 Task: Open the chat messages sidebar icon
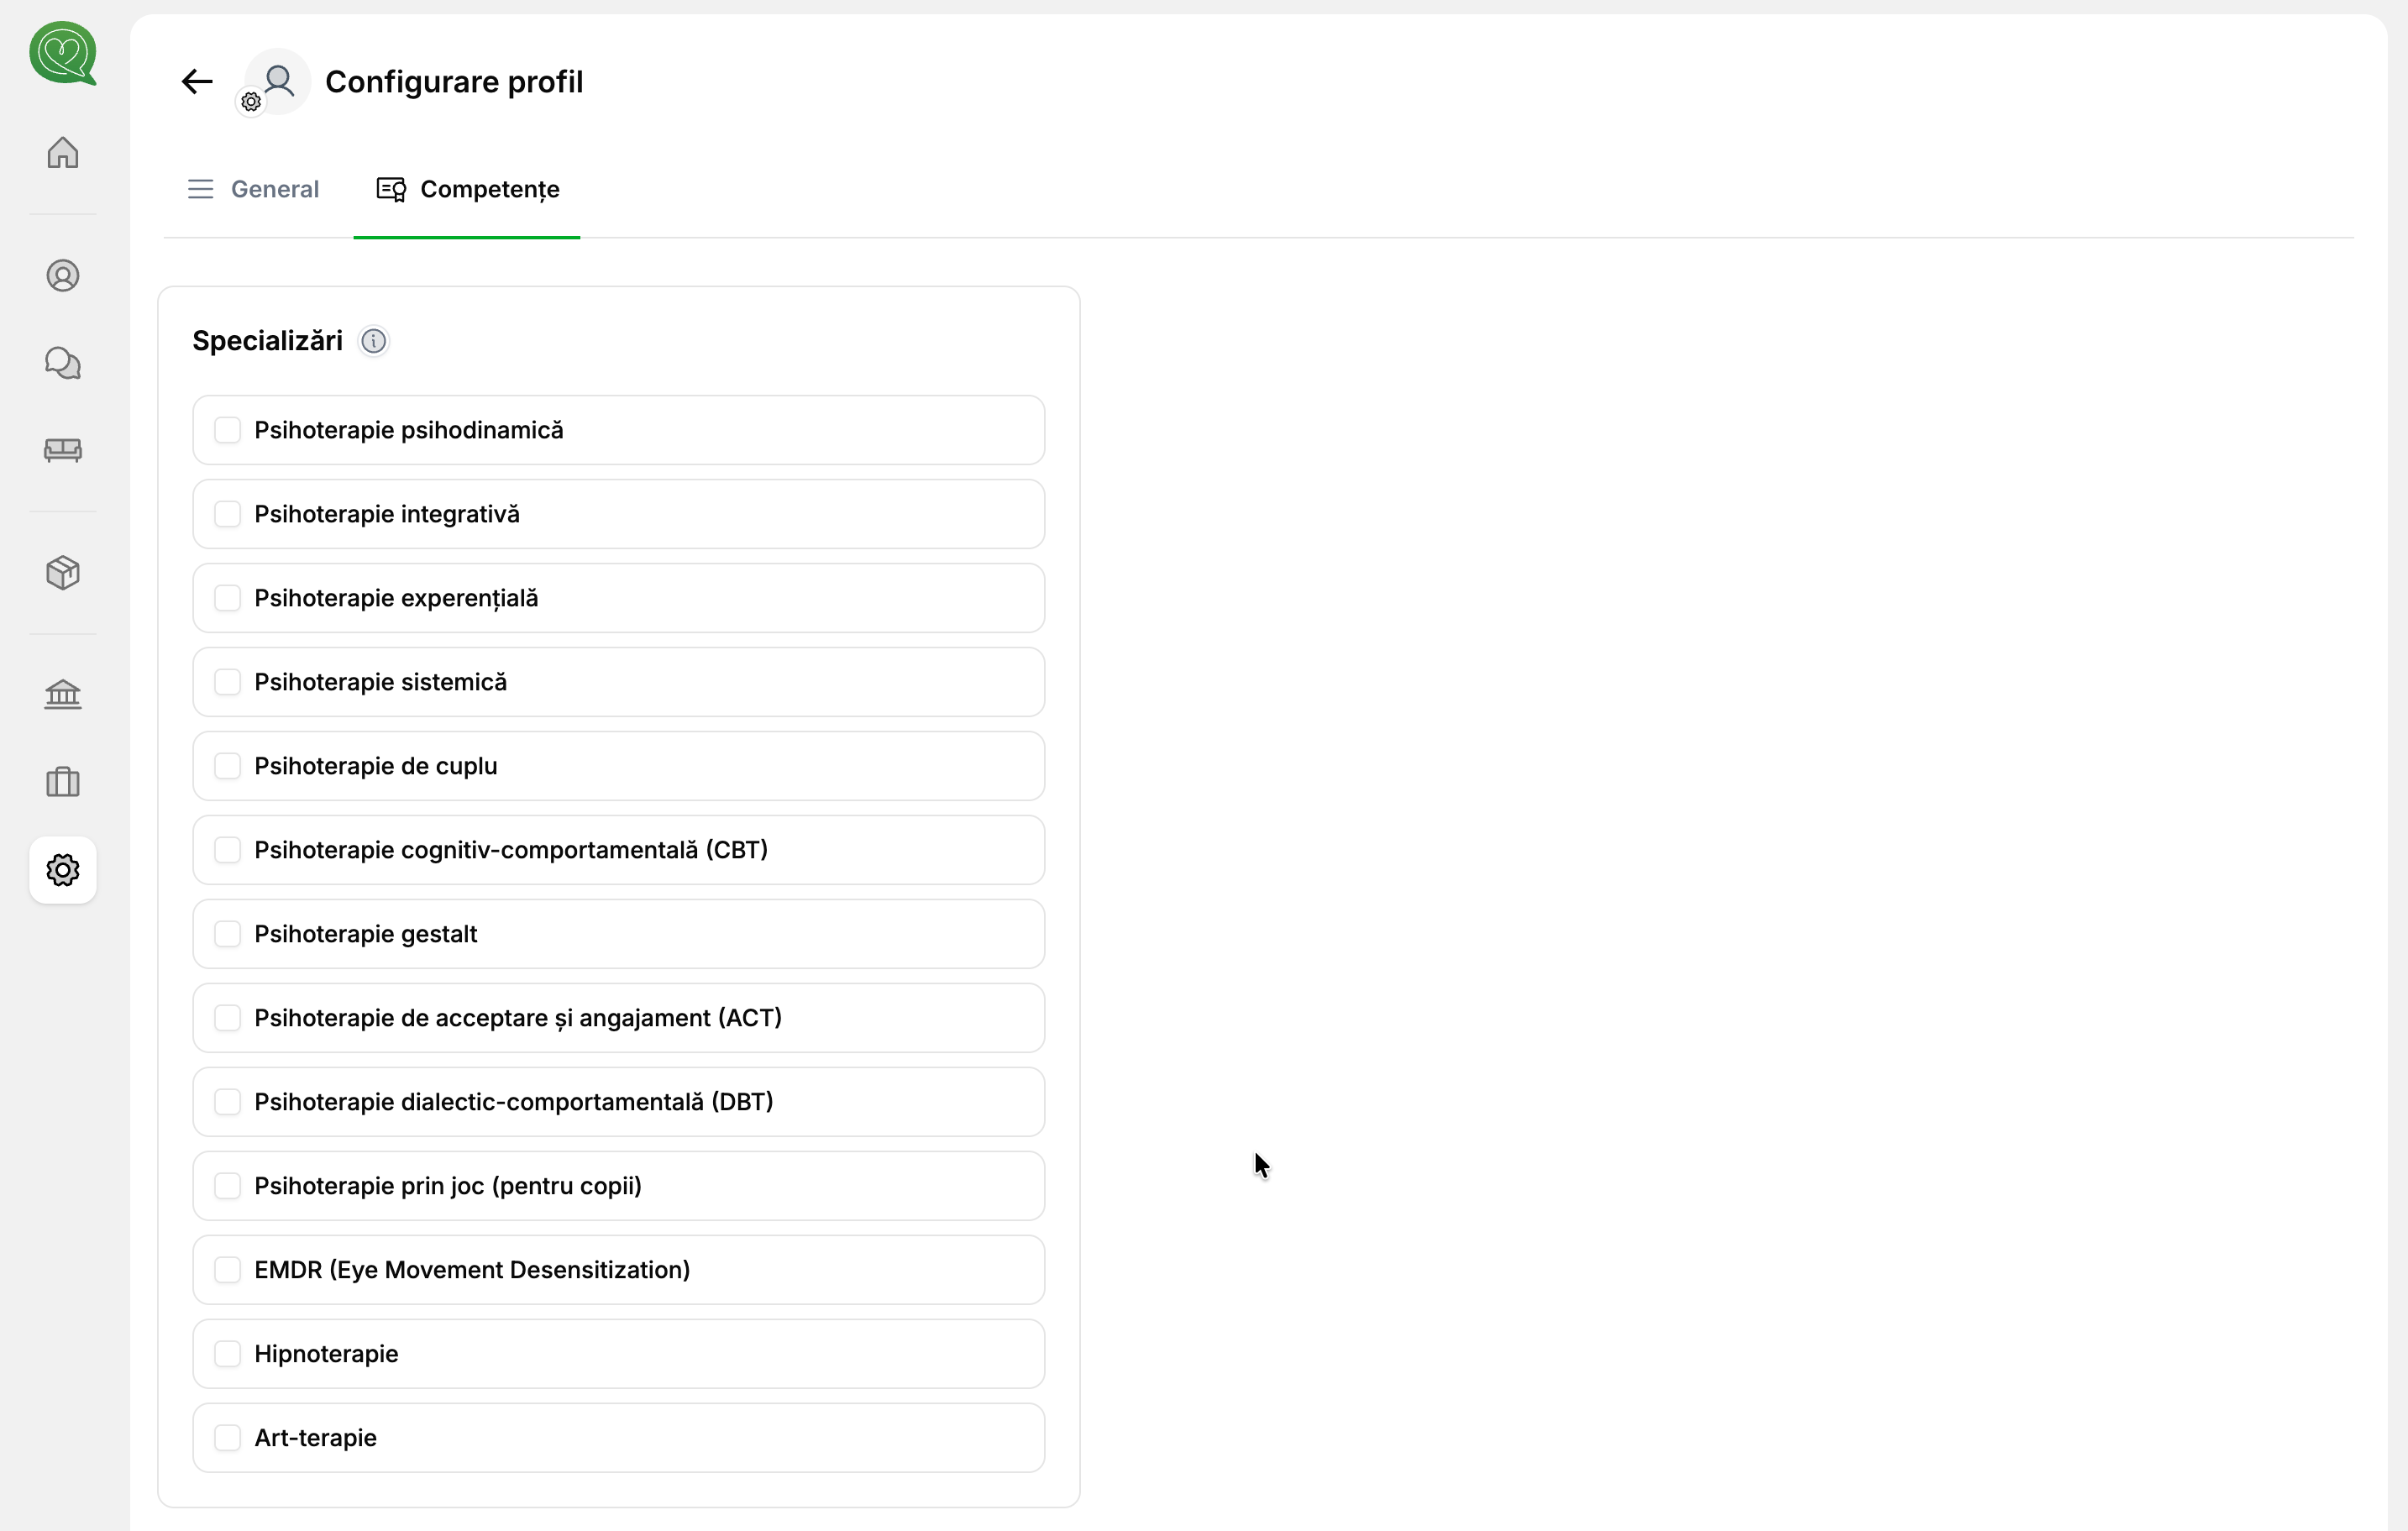(x=63, y=363)
